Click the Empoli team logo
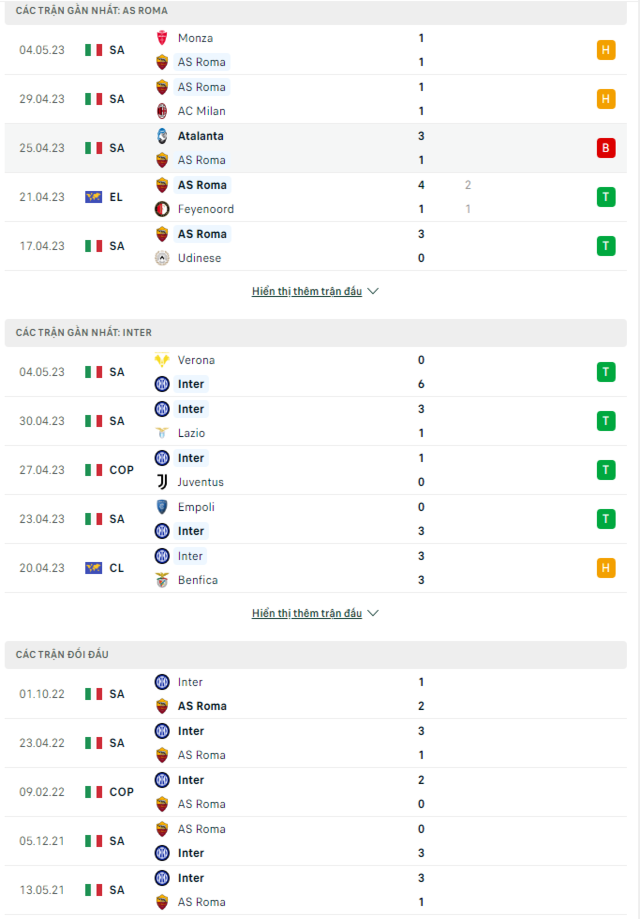 point(162,507)
